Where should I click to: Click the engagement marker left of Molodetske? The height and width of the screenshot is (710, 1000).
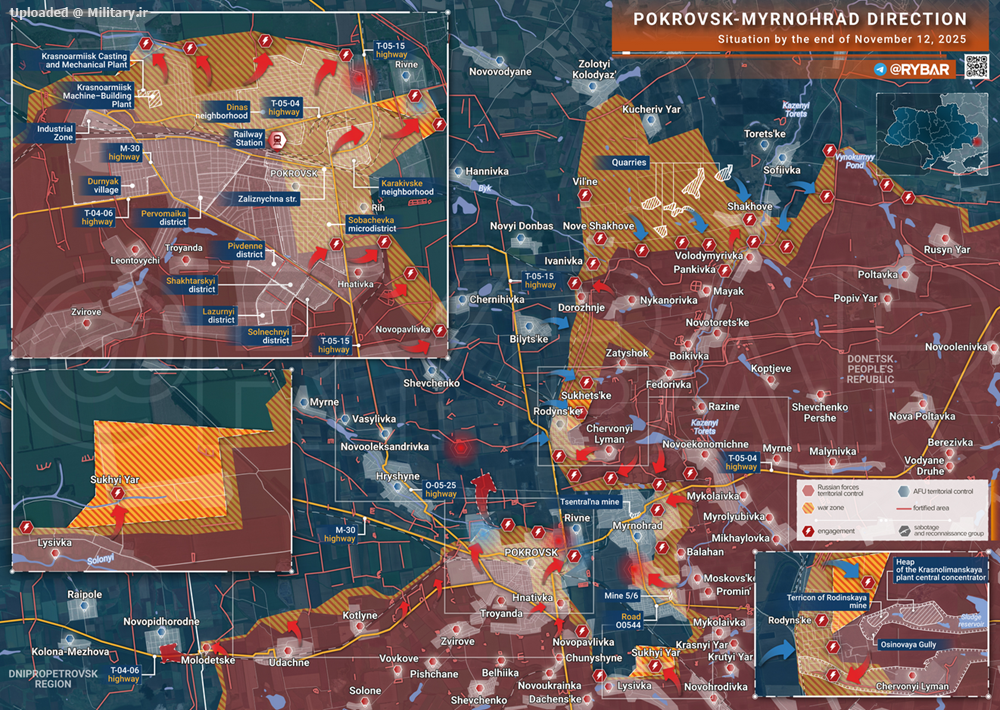click(x=161, y=650)
